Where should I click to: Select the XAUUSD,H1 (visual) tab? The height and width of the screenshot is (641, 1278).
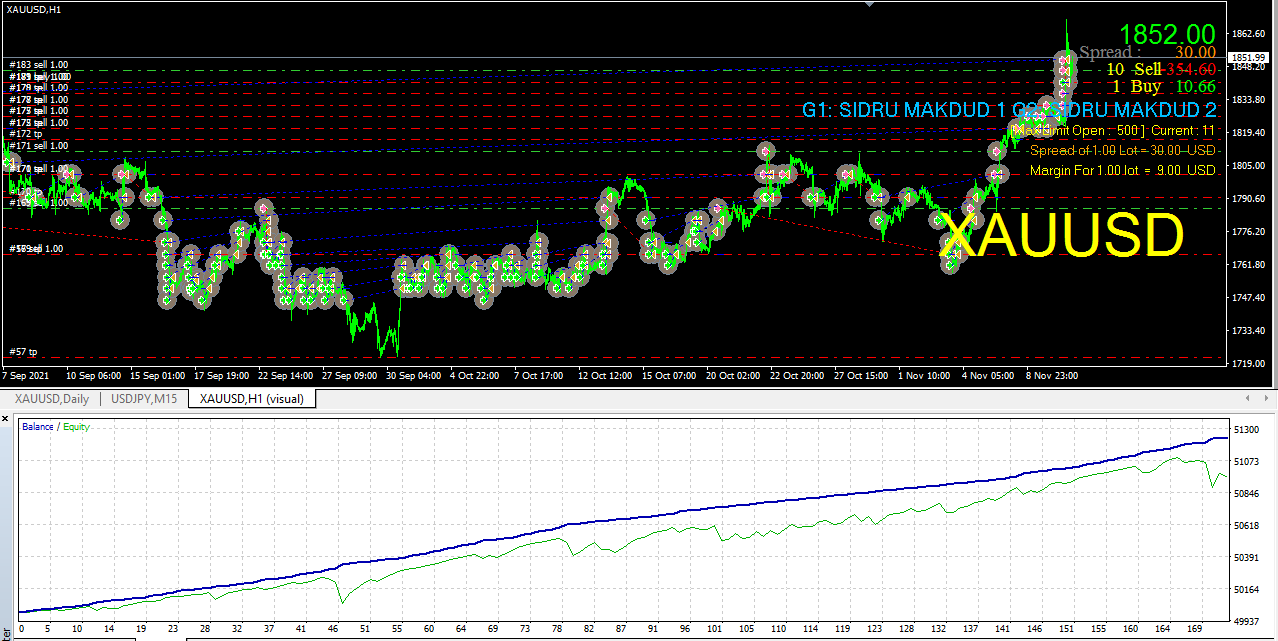coord(253,398)
